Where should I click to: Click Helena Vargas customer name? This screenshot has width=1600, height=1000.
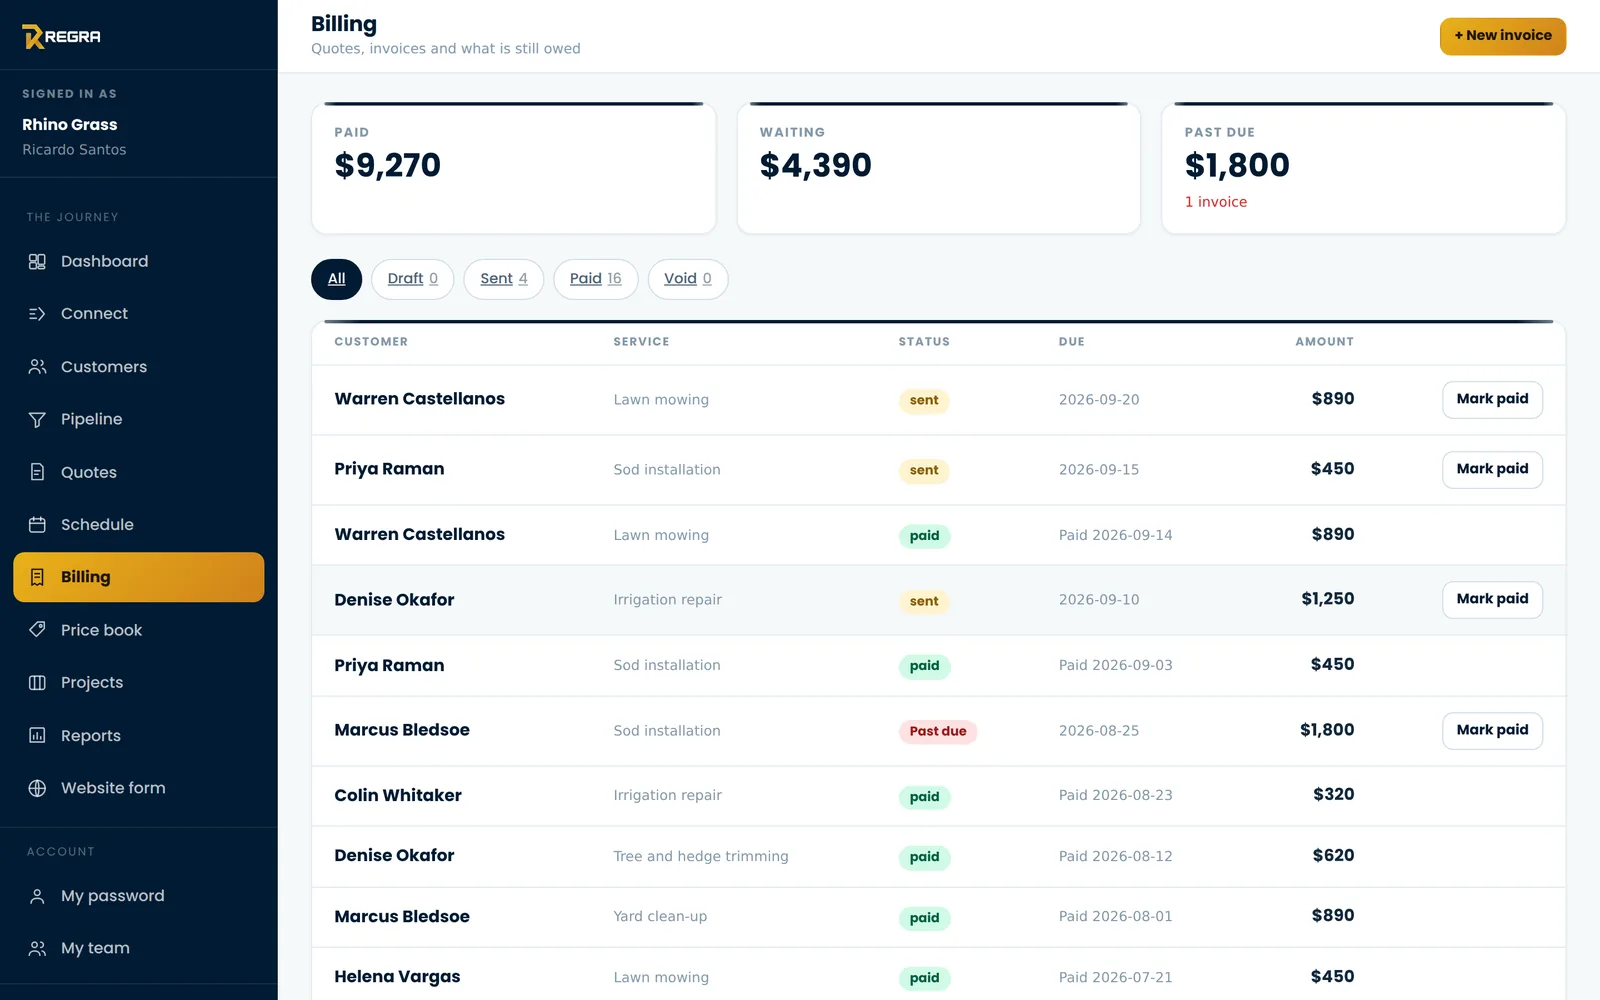(397, 976)
